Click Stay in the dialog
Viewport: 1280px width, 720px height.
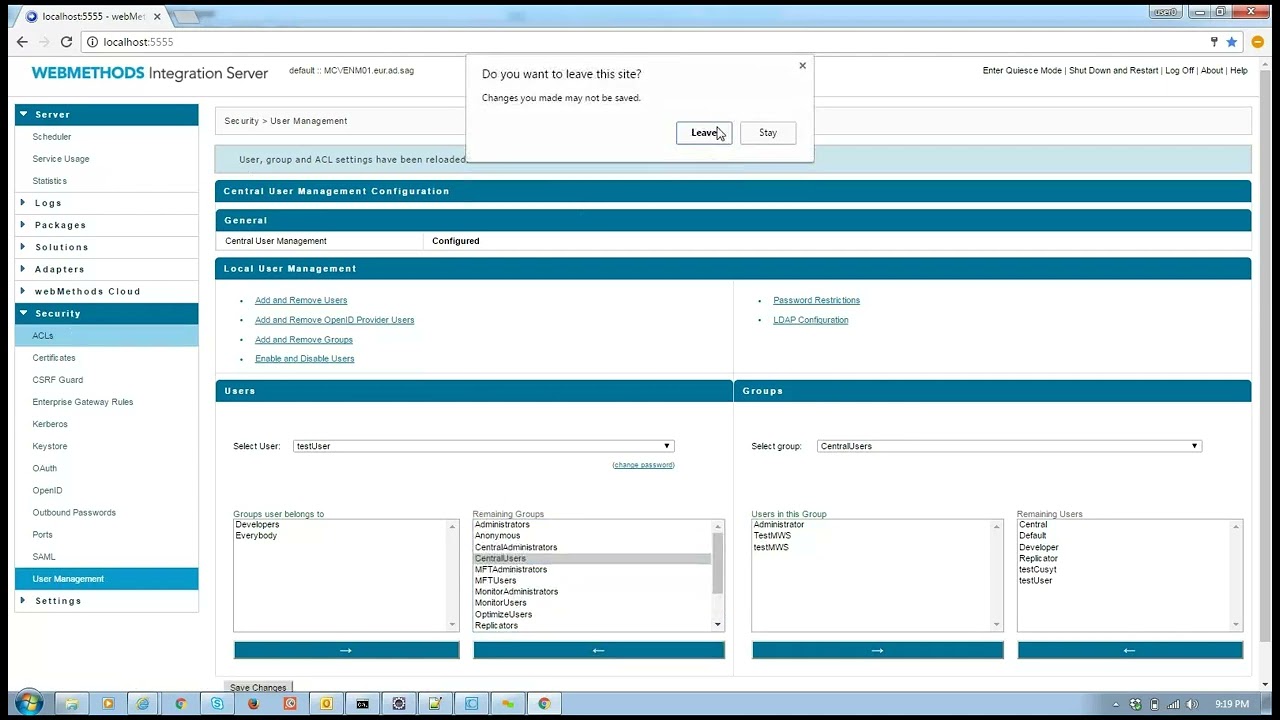768,133
